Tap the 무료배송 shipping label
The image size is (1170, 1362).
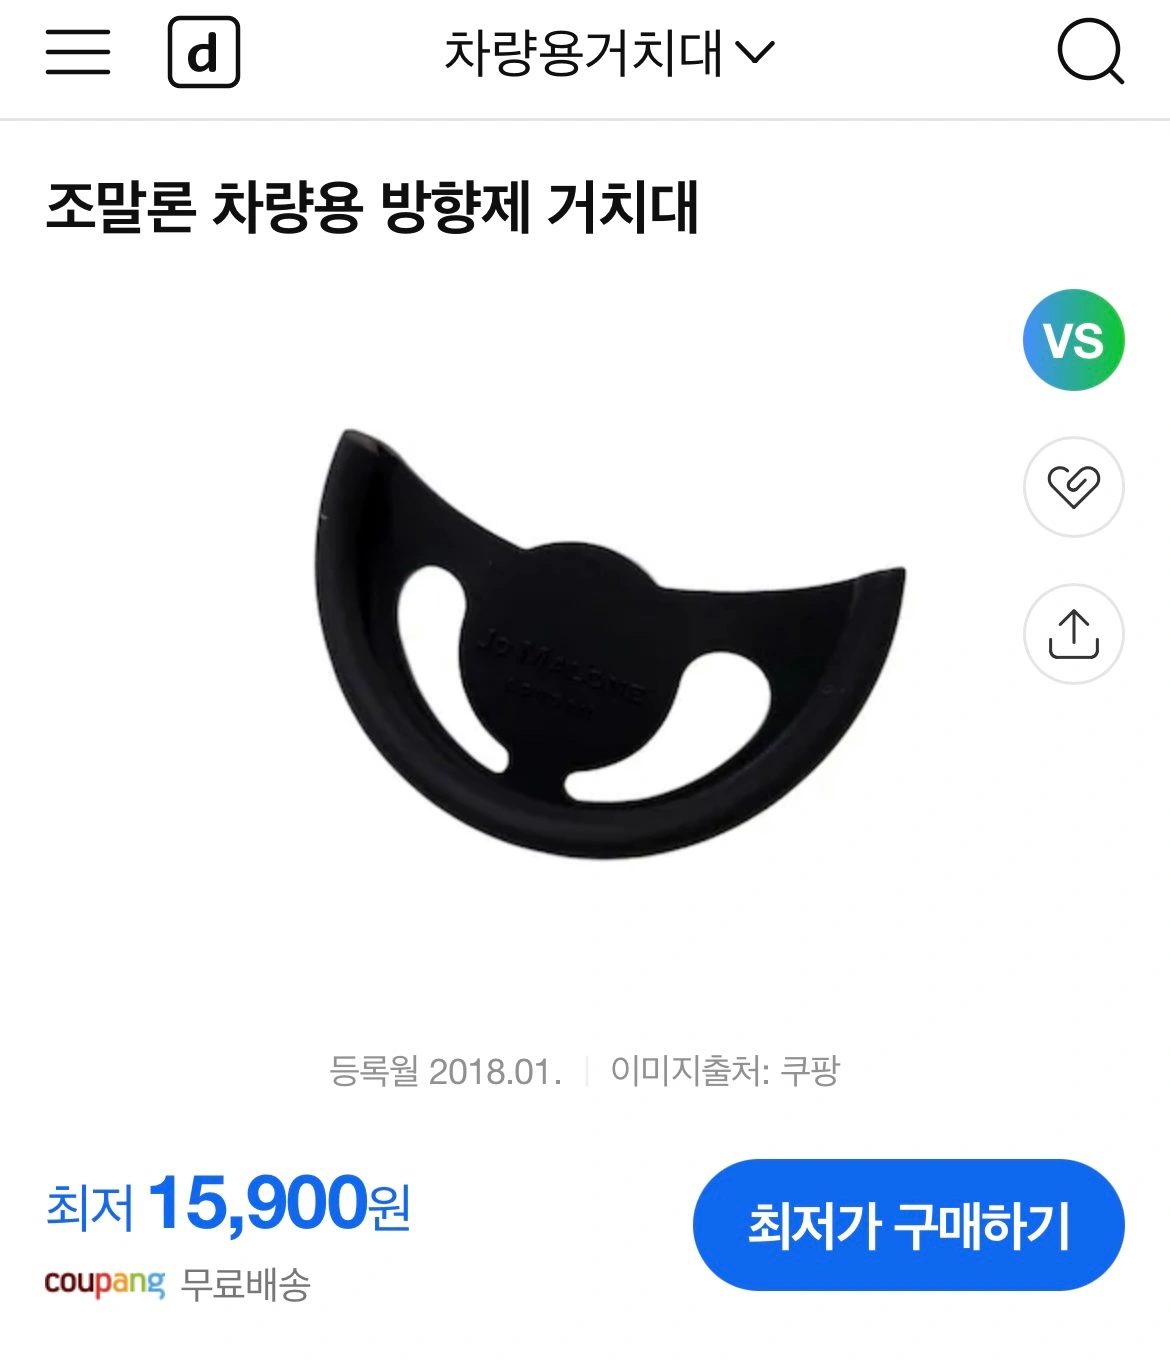pos(246,1284)
